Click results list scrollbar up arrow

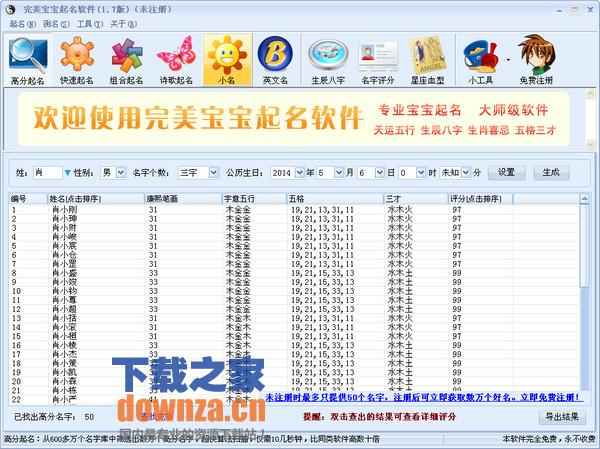(584, 199)
